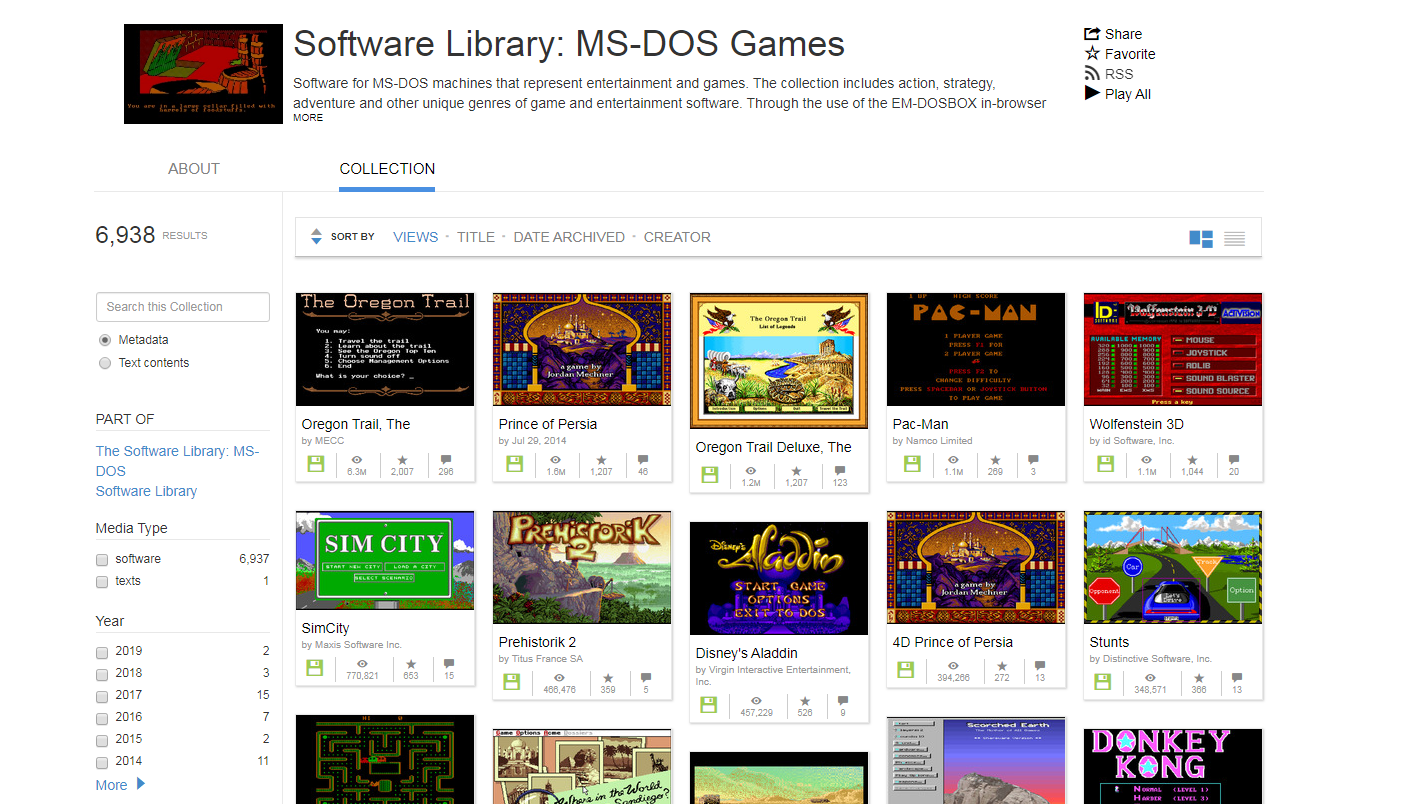Sort results by DATE ARCHIVED
1409x804 pixels.
coord(569,237)
